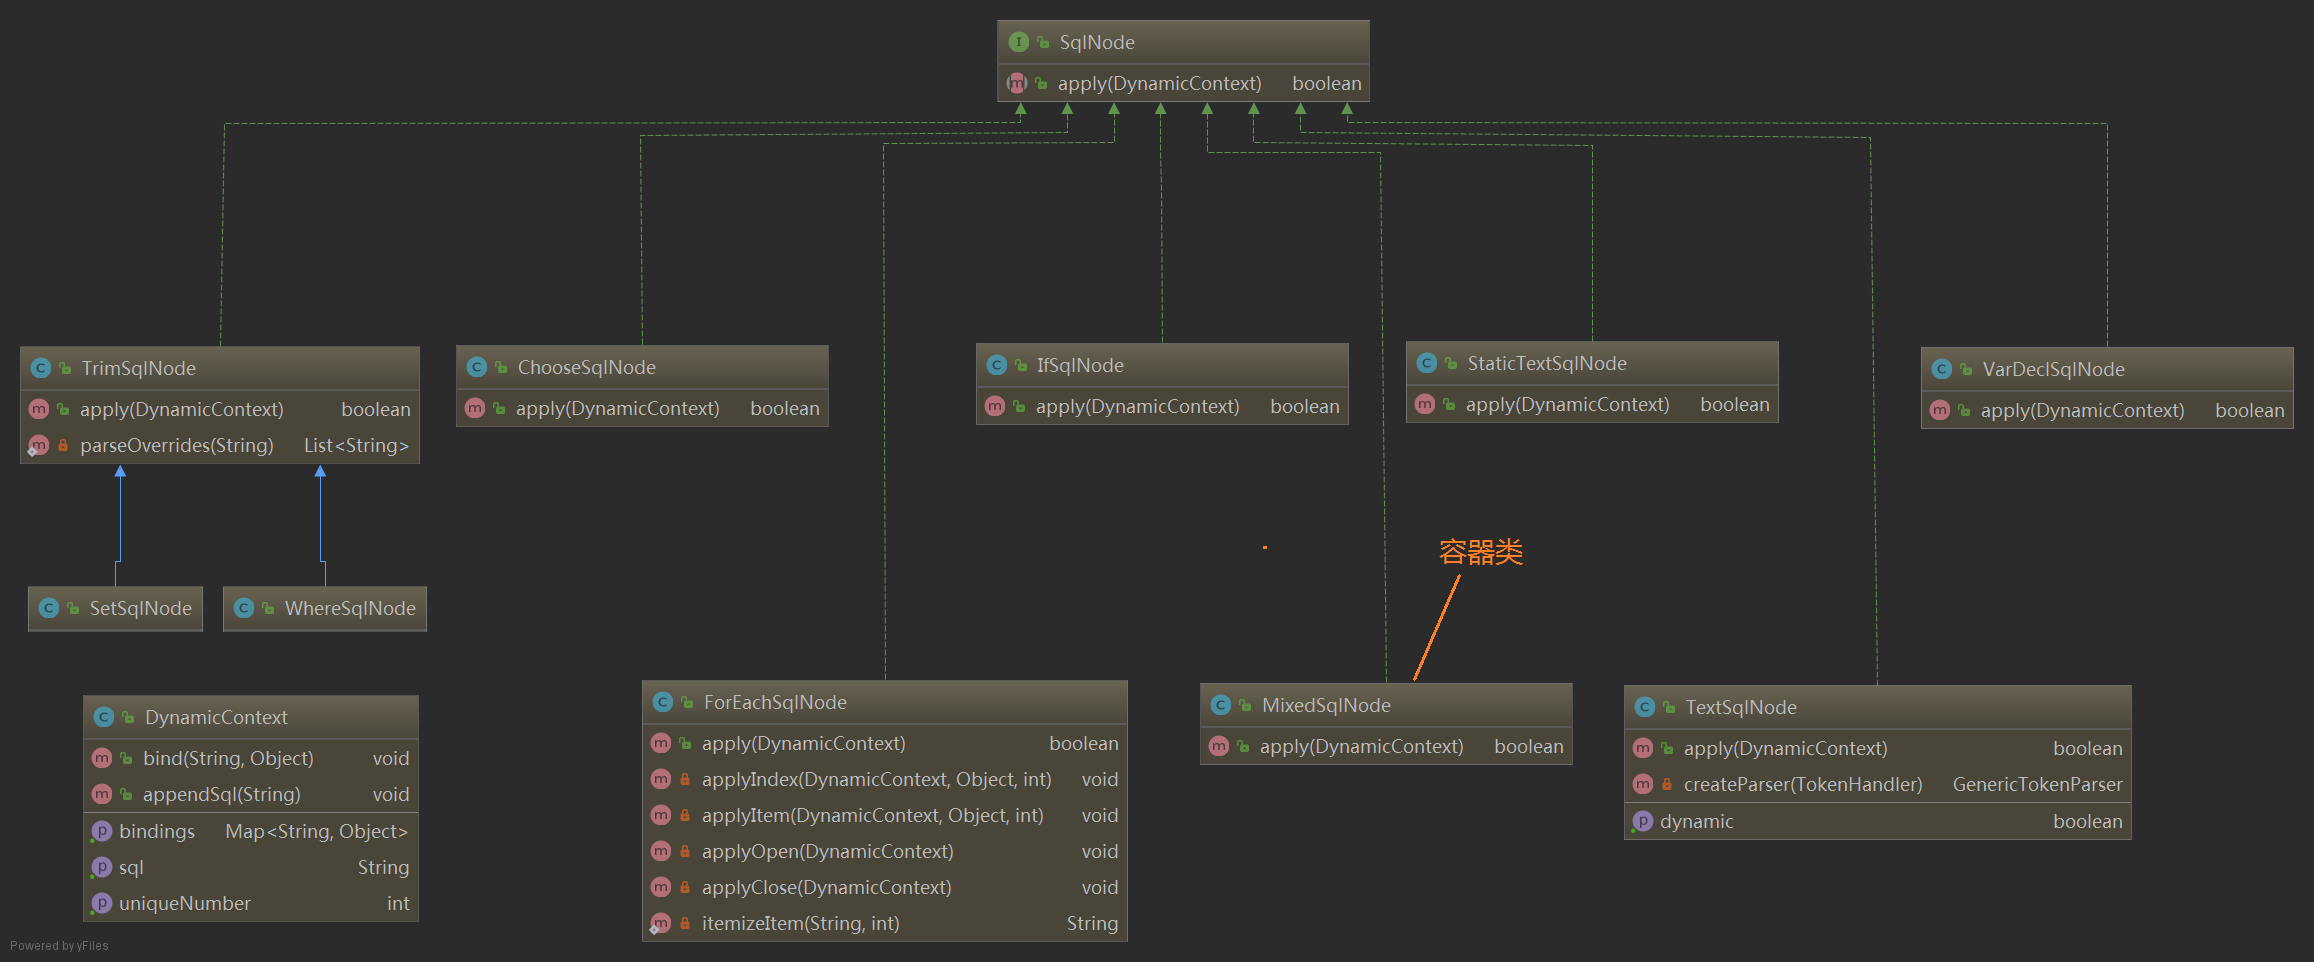
Task: Click the StaticTextSqlNode class icon
Action: click(1427, 363)
